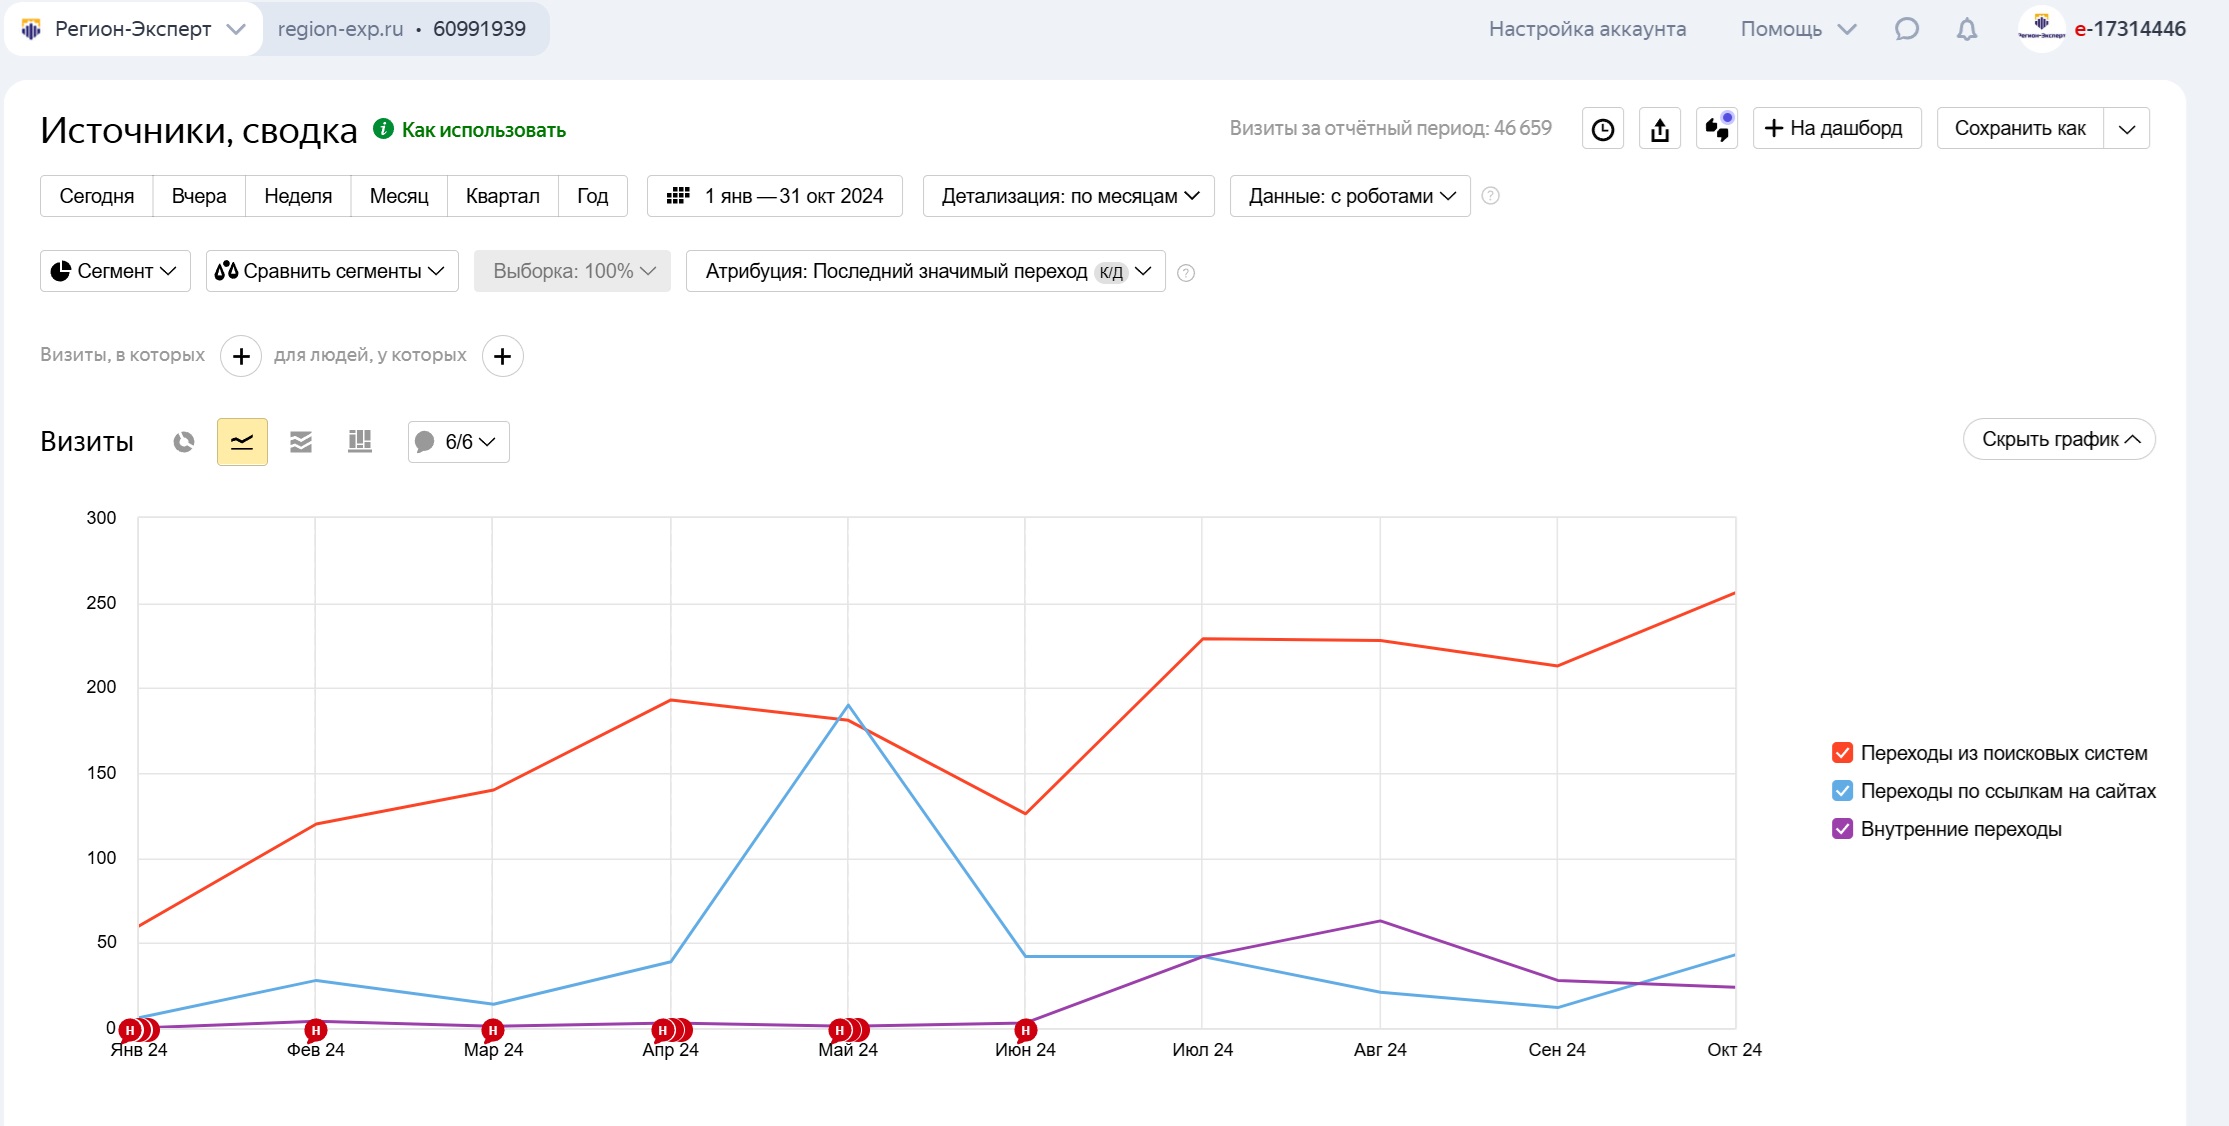Image resolution: width=2229 pixels, height=1126 pixels.
Task: Click the red annotation marker at Июн 24
Action: [1025, 1030]
